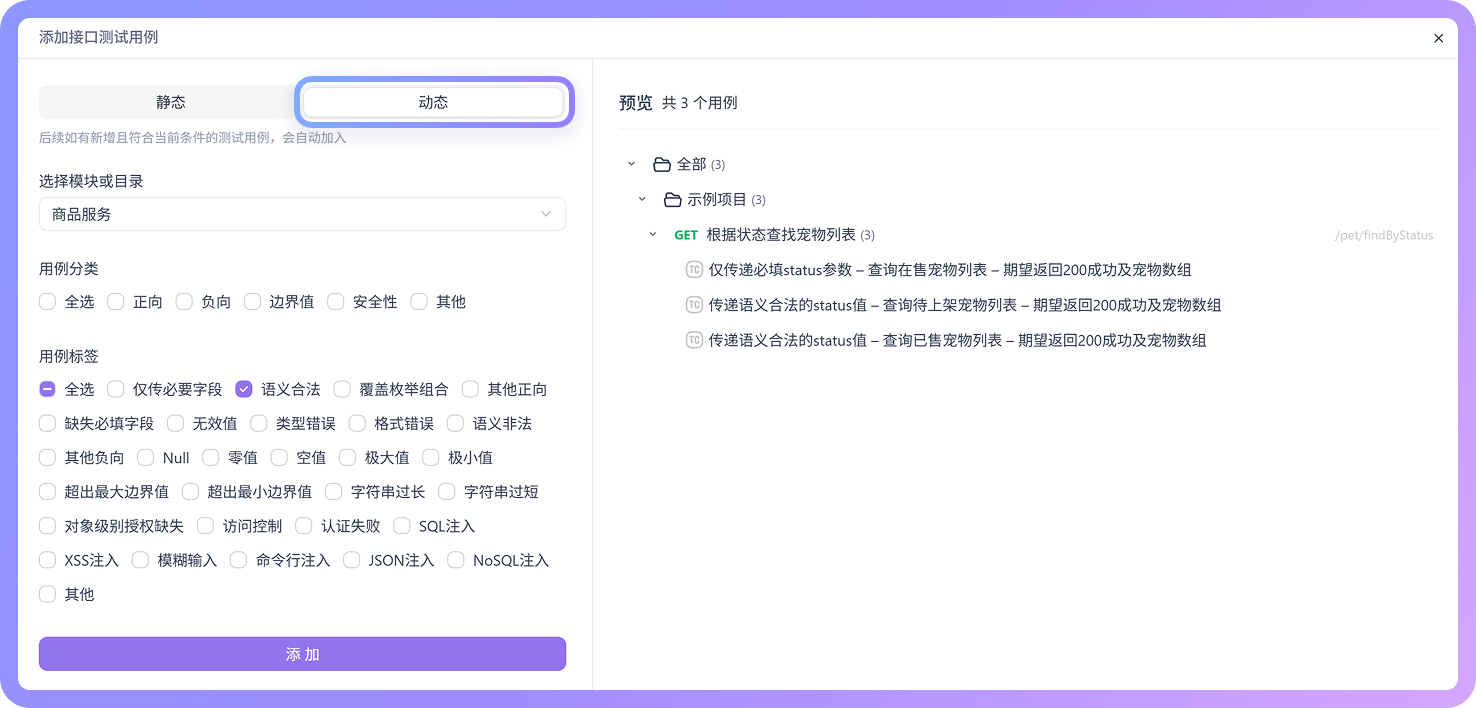Click the 添加 button to add cases
Screen dimensions: 1476x708
tap(302, 654)
